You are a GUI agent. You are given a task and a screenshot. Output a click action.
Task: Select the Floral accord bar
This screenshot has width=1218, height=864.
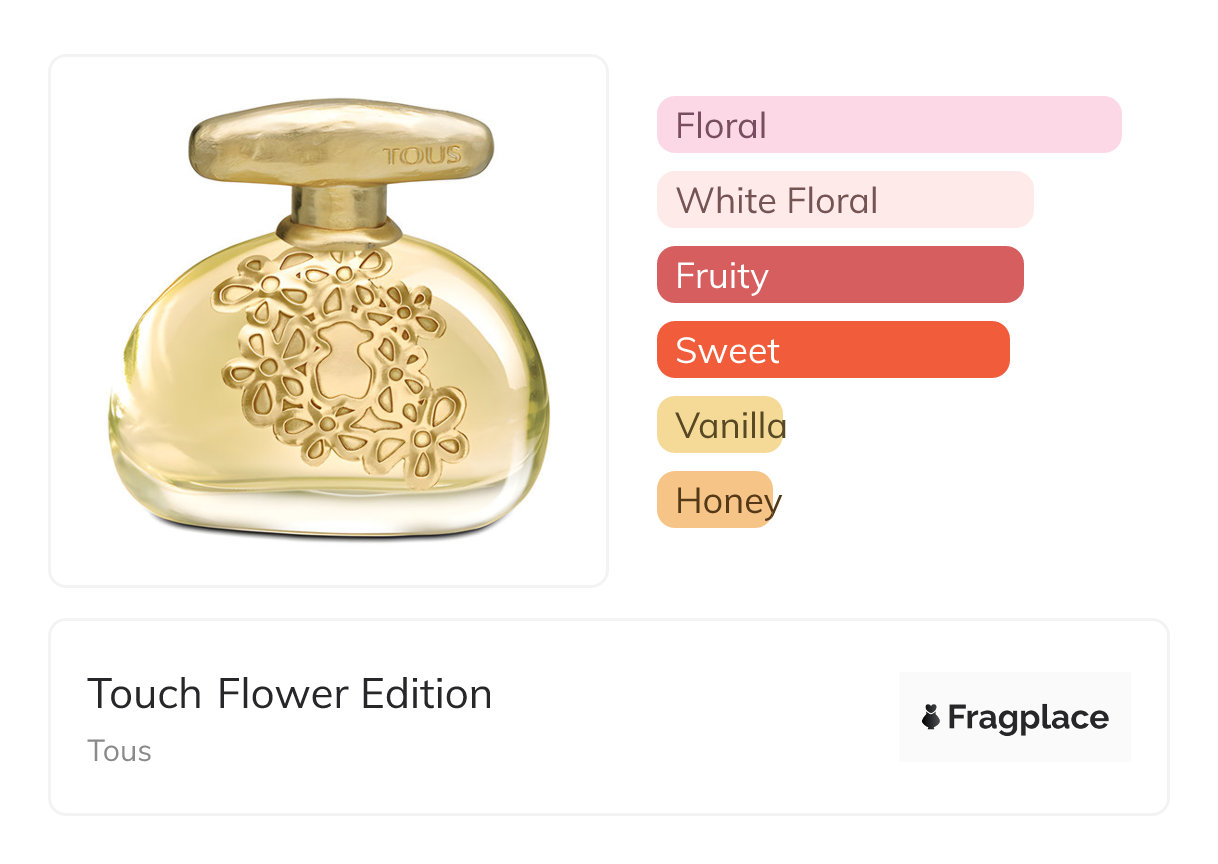click(x=888, y=125)
